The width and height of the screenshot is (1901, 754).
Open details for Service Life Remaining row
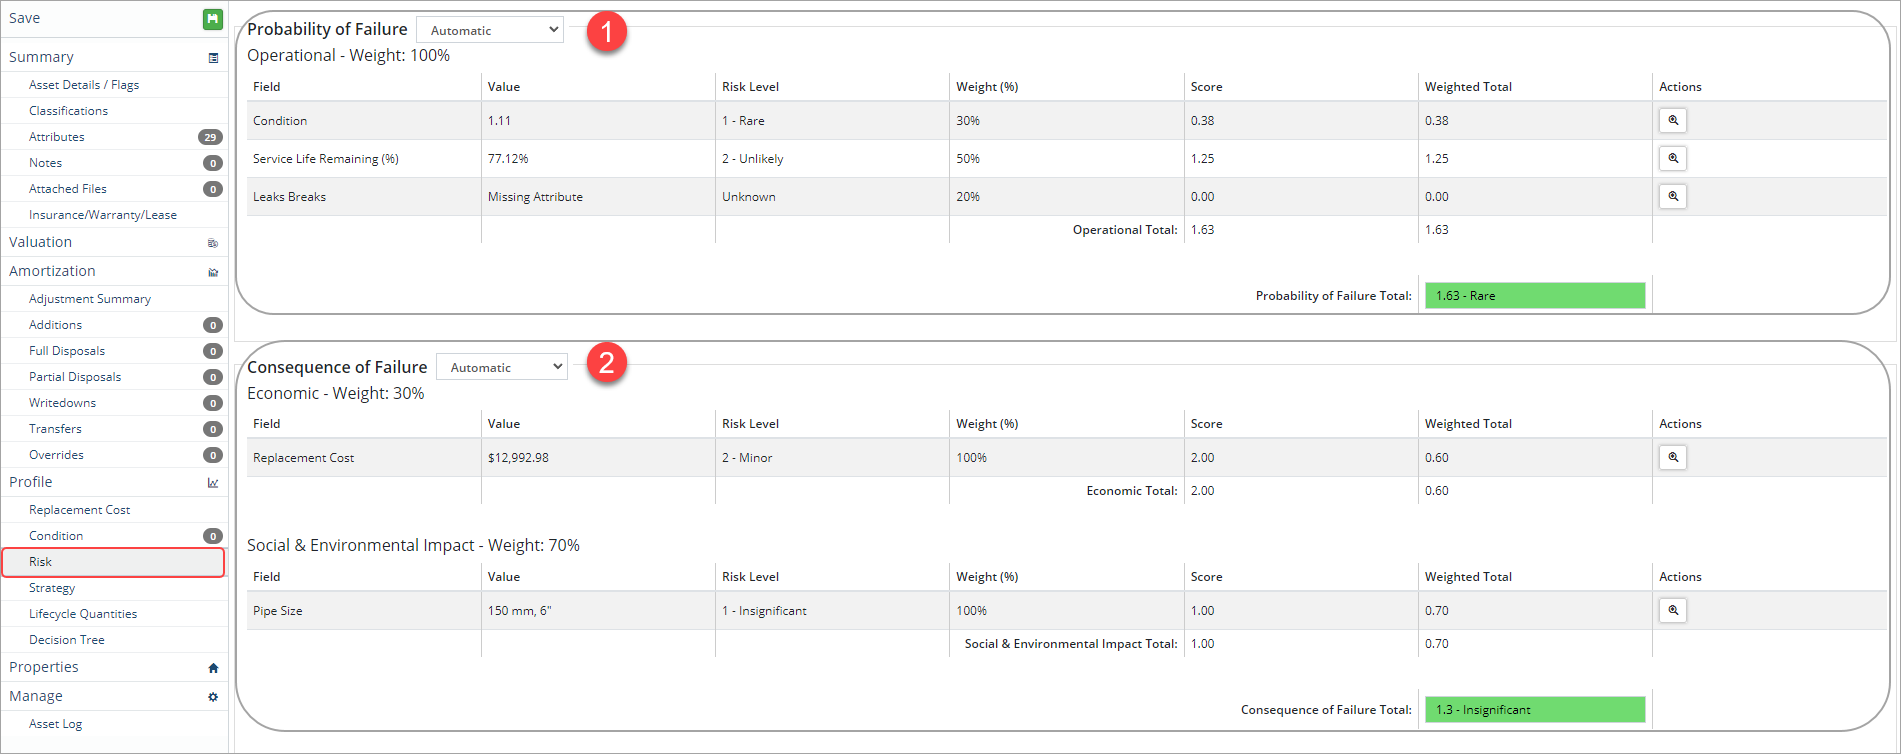coord(1672,159)
